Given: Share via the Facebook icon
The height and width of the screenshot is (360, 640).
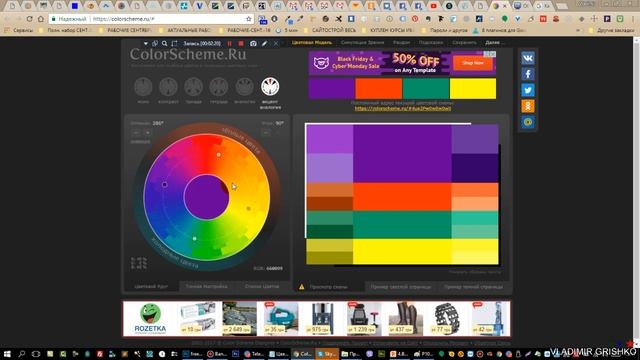Looking at the screenshot, I should coord(527,74).
